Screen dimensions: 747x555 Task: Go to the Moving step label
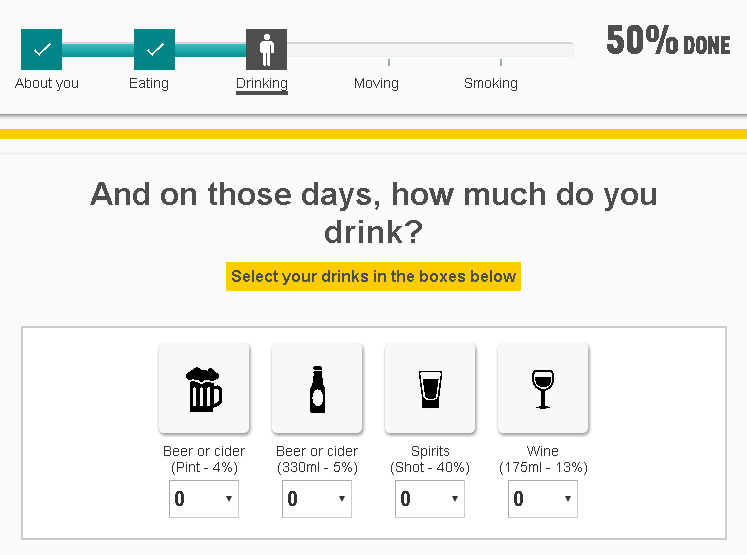point(376,83)
